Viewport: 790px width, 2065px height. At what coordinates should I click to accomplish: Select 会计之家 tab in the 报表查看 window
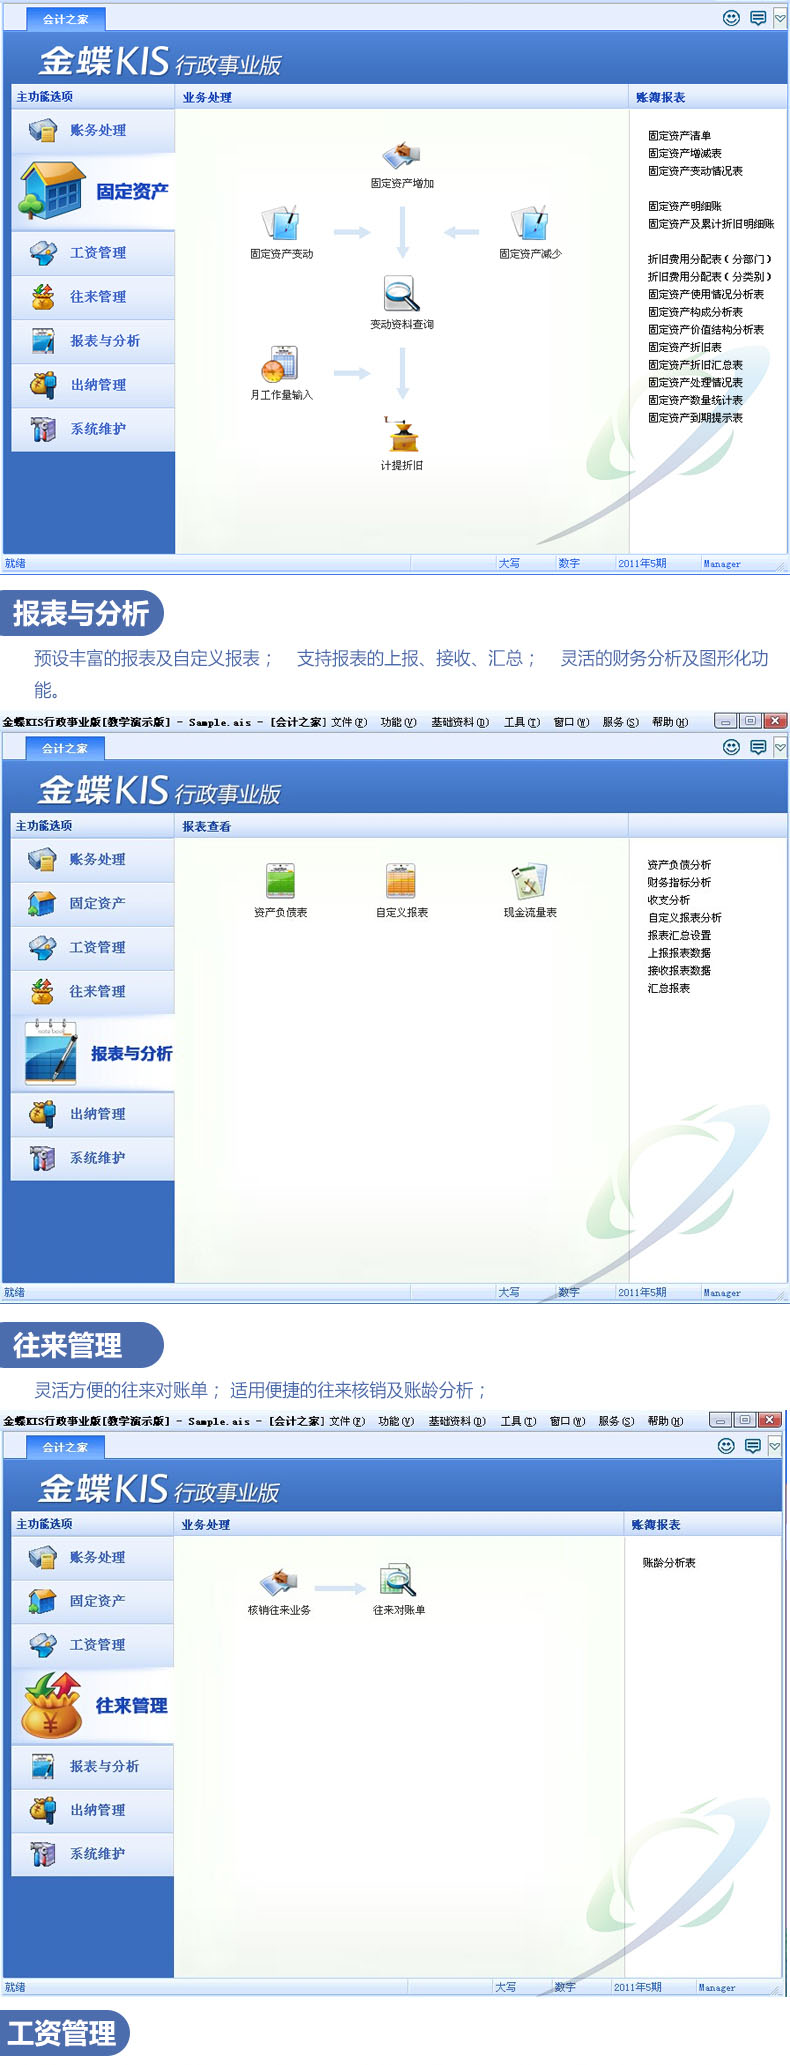pyautogui.click(x=65, y=748)
